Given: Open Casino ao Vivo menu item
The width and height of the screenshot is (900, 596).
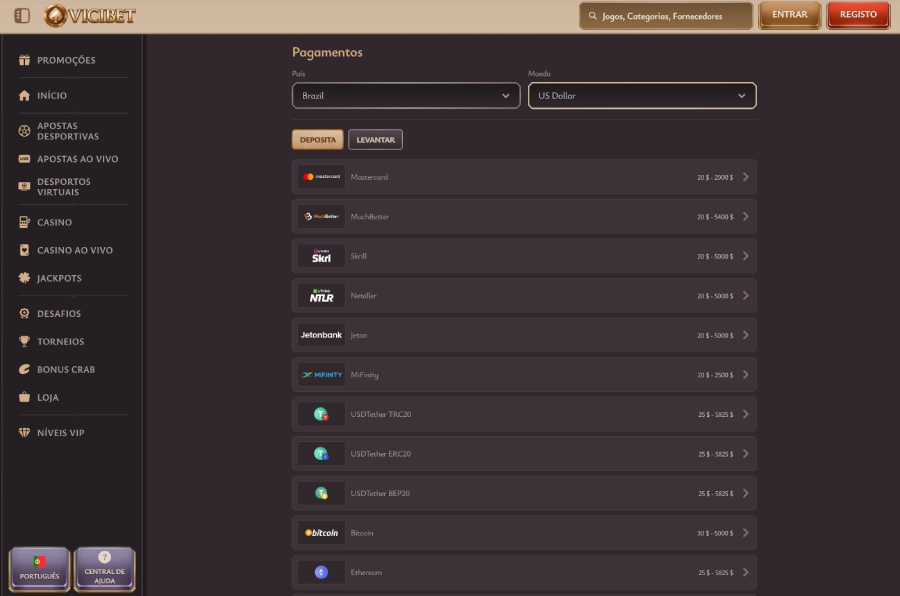Looking at the screenshot, I should pos(75,250).
